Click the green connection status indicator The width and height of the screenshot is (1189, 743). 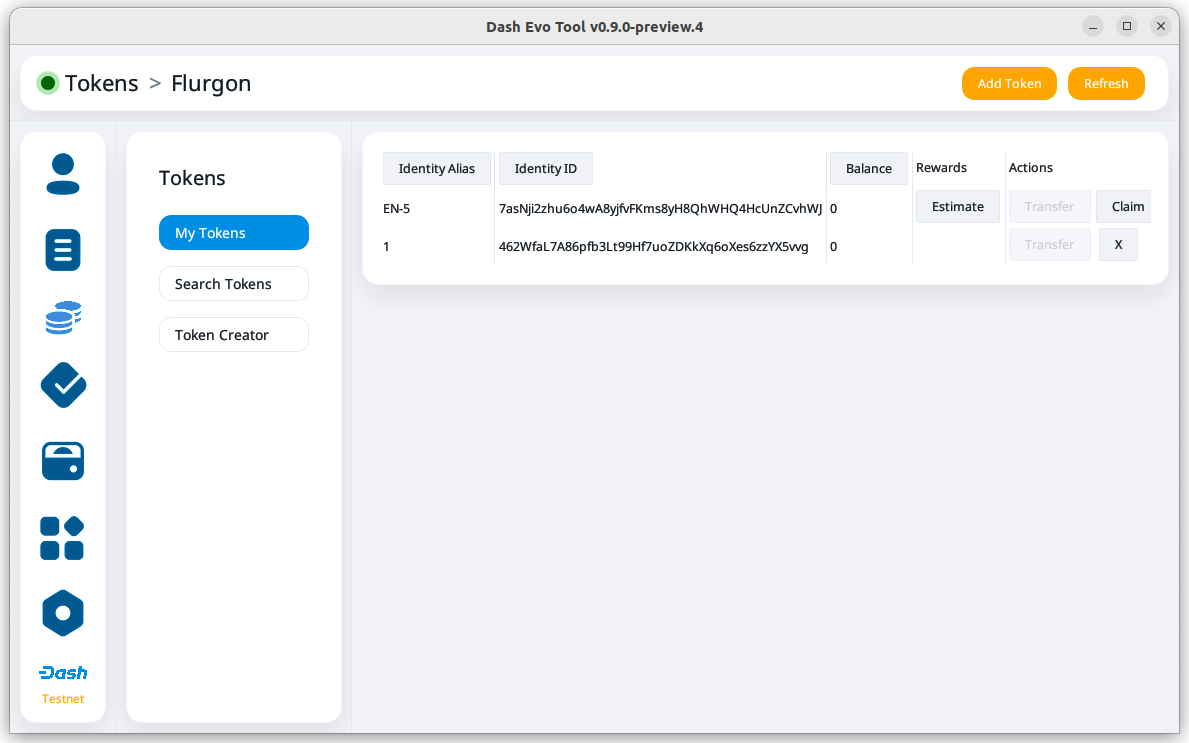coord(47,83)
